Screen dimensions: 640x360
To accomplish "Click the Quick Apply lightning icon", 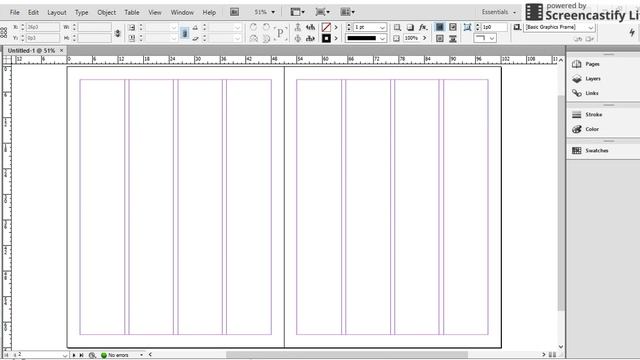I will tap(632, 32).
